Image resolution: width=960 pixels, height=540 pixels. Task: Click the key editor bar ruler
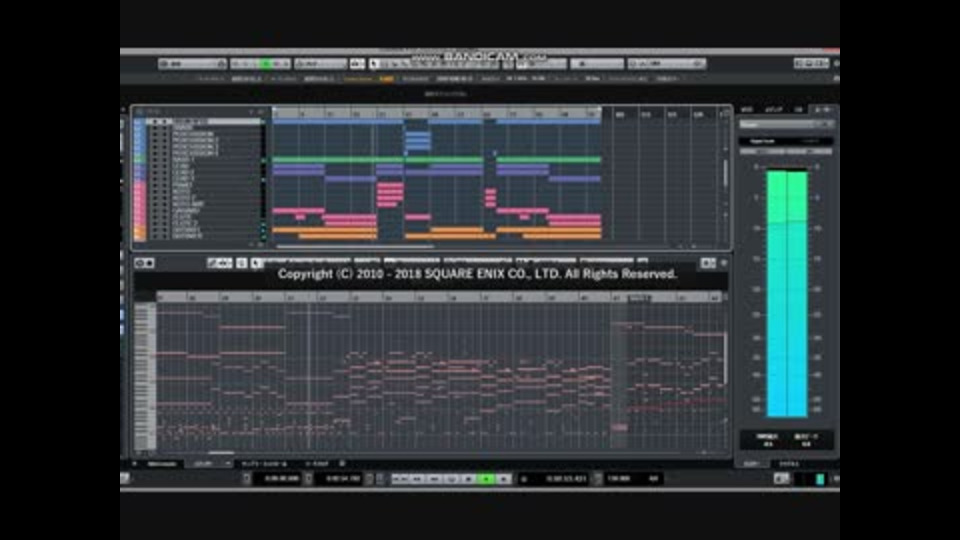pyautogui.click(x=441, y=297)
